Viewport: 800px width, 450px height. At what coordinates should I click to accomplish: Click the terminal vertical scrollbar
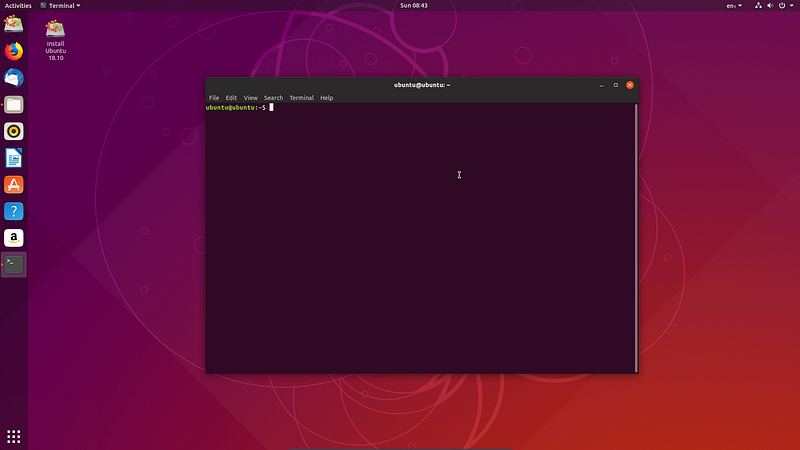coord(636,238)
